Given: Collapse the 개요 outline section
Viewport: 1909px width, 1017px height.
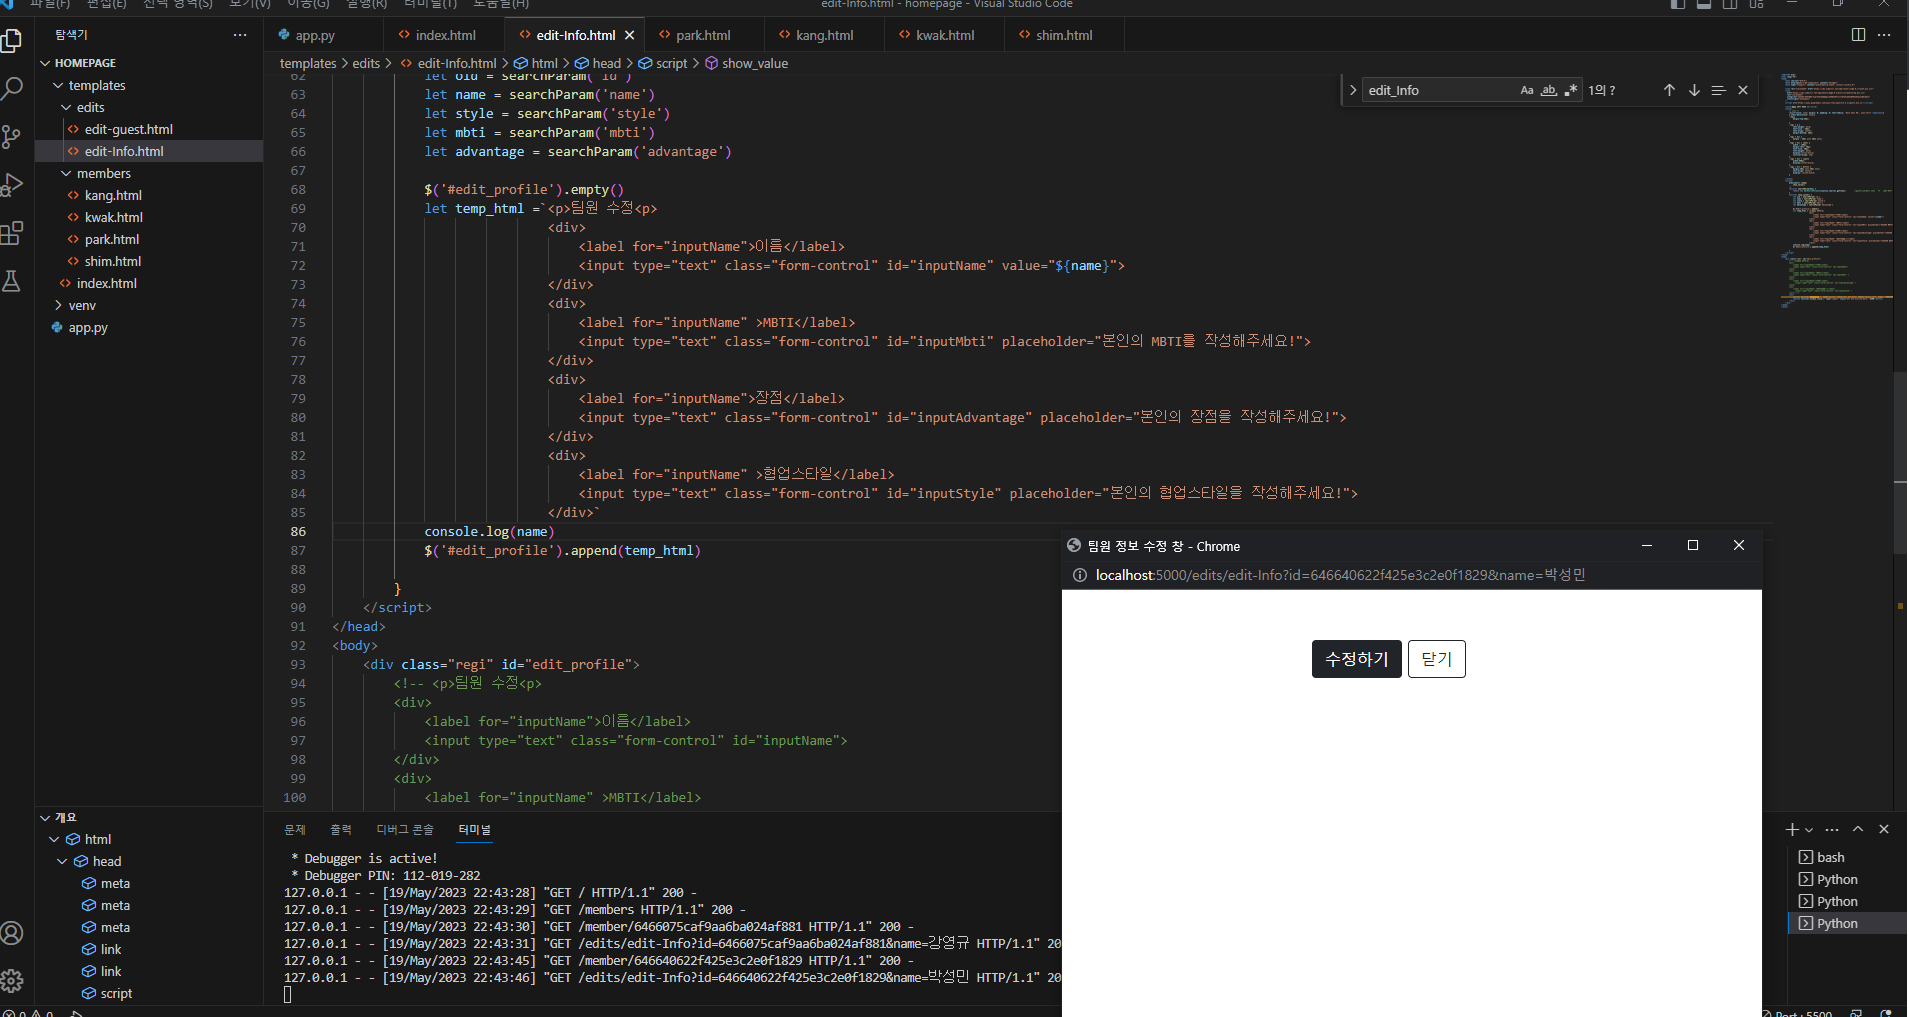Looking at the screenshot, I should [x=45, y=817].
